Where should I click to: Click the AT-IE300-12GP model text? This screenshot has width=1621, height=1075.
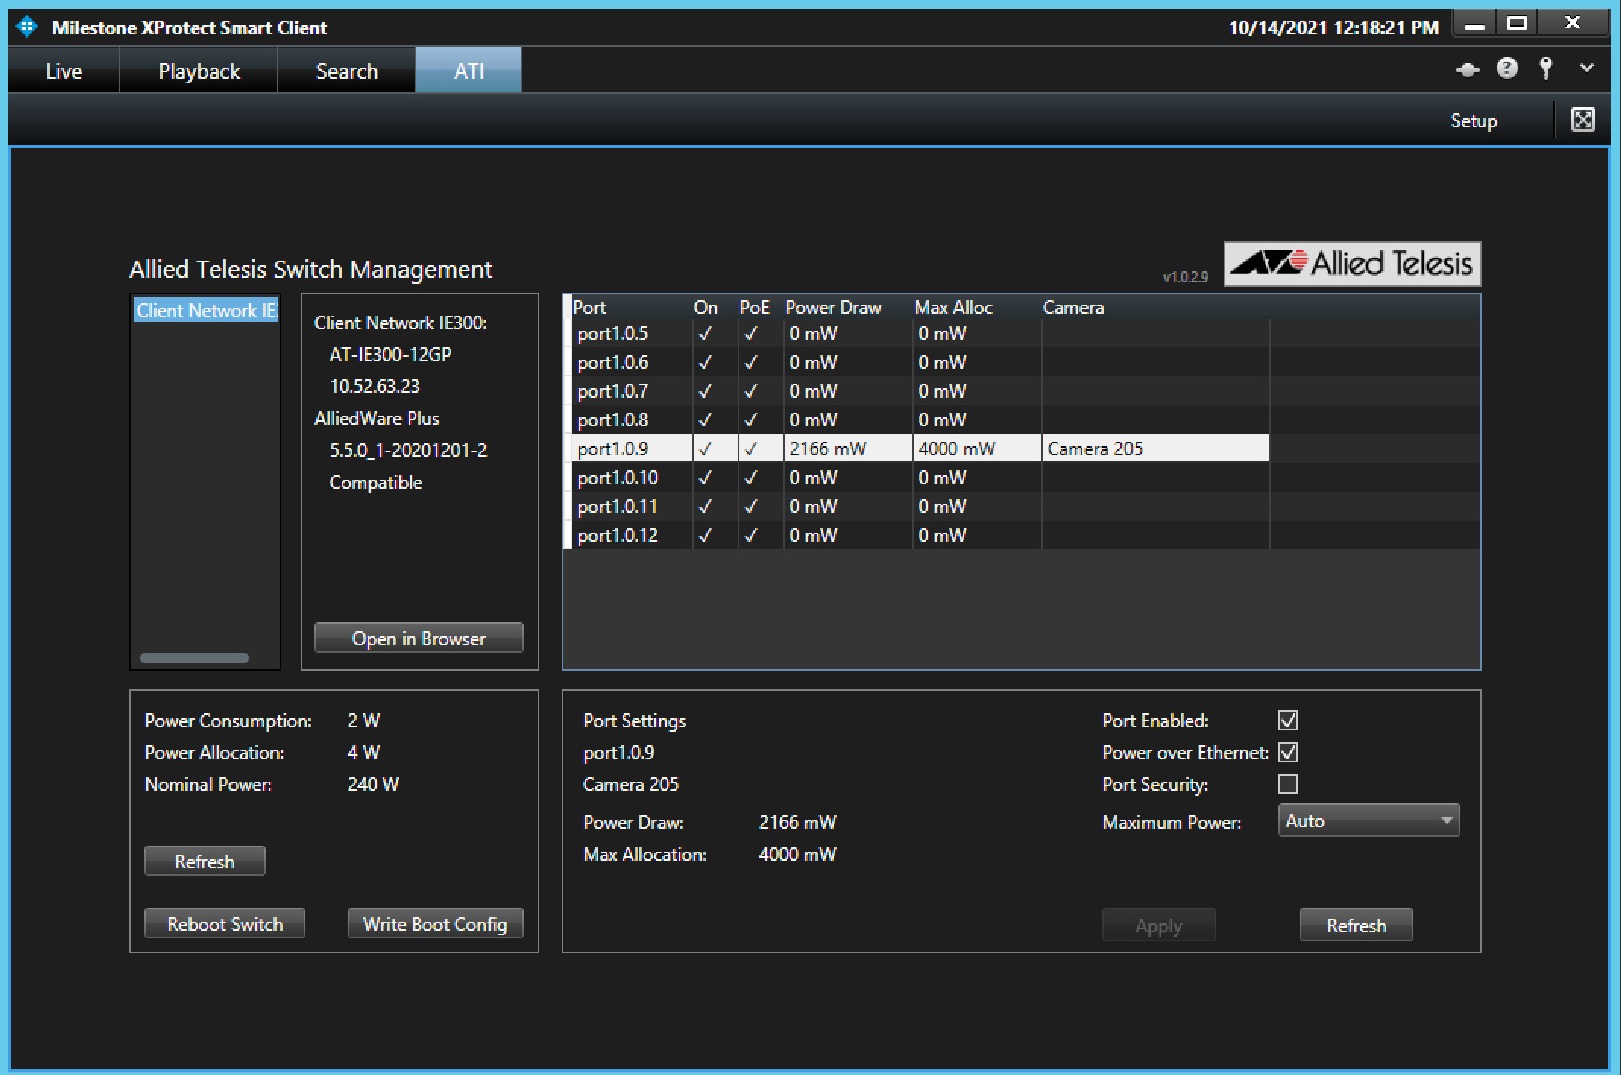point(390,354)
